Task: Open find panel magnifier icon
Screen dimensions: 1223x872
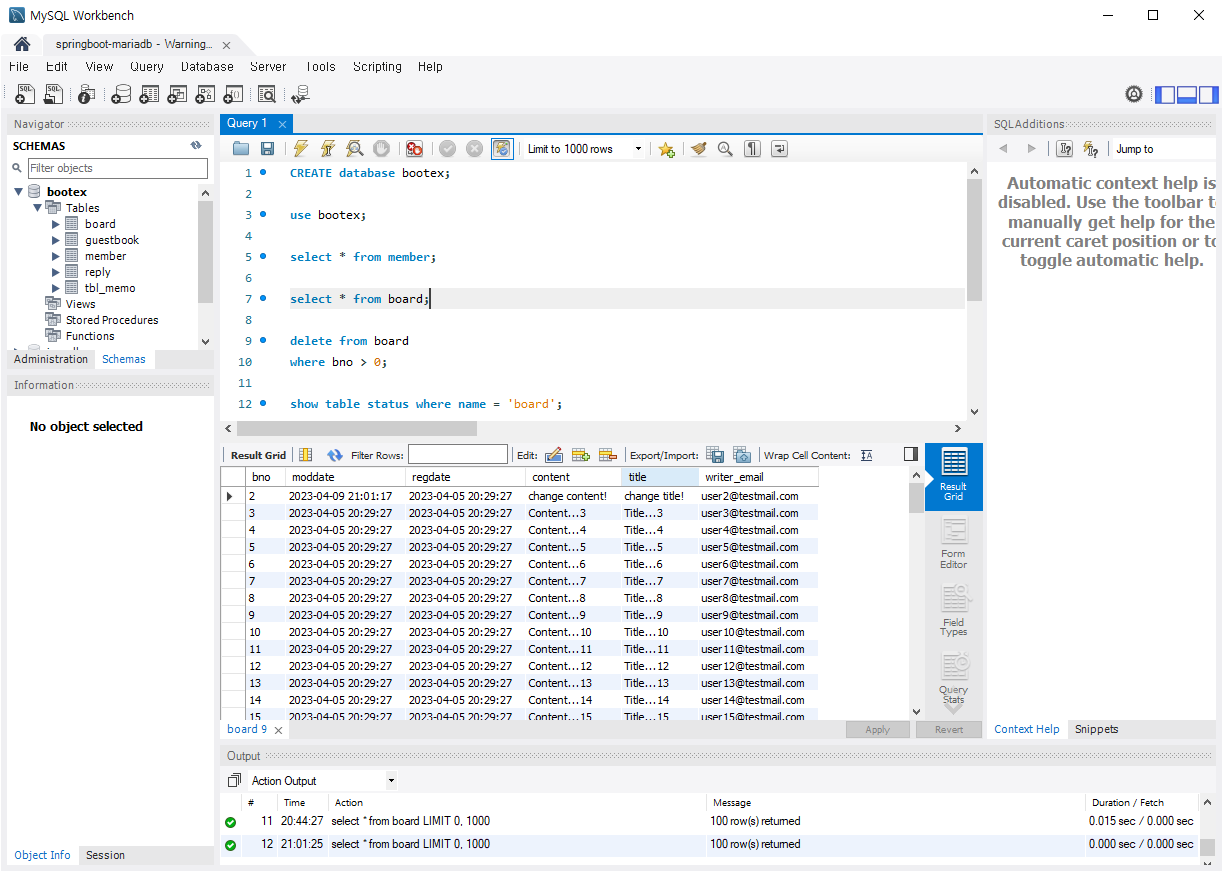Action: click(x=725, y=149)
